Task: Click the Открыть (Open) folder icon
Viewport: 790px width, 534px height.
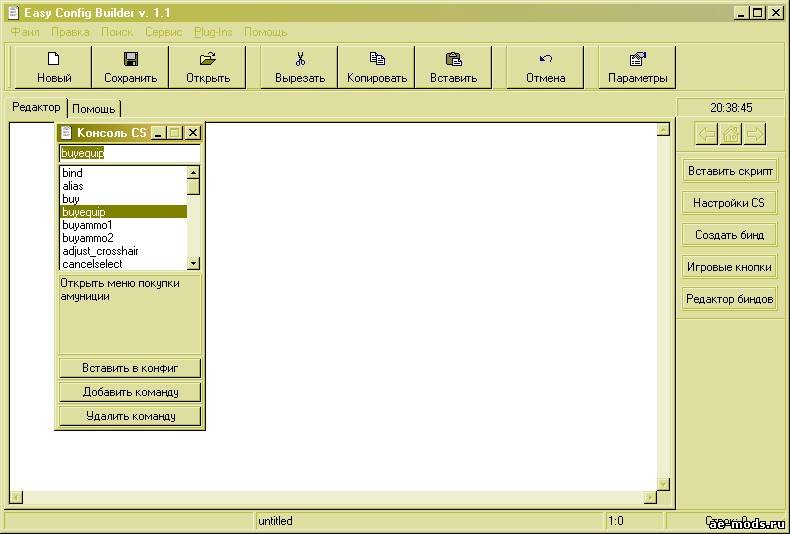Action: 208,59
